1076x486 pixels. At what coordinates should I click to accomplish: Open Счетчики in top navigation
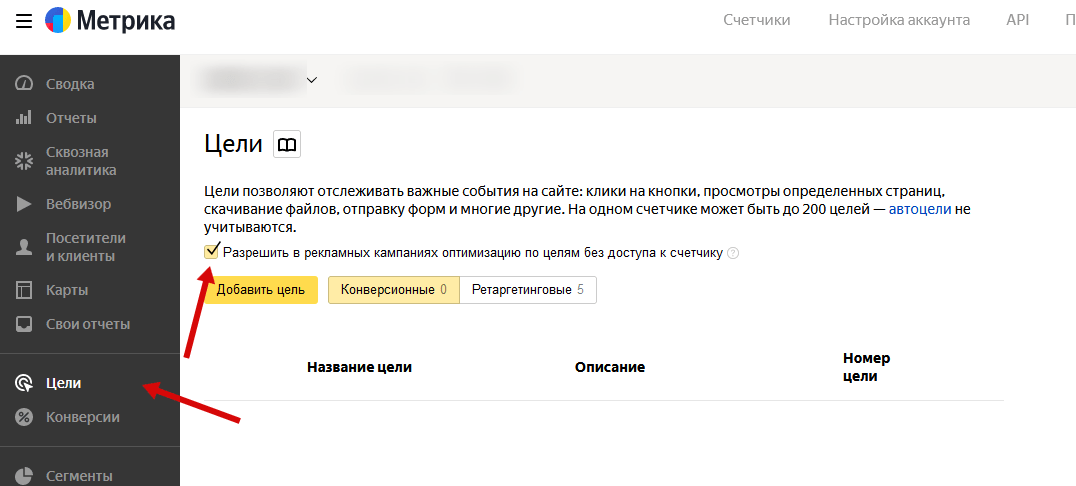[x=756, y=20]
